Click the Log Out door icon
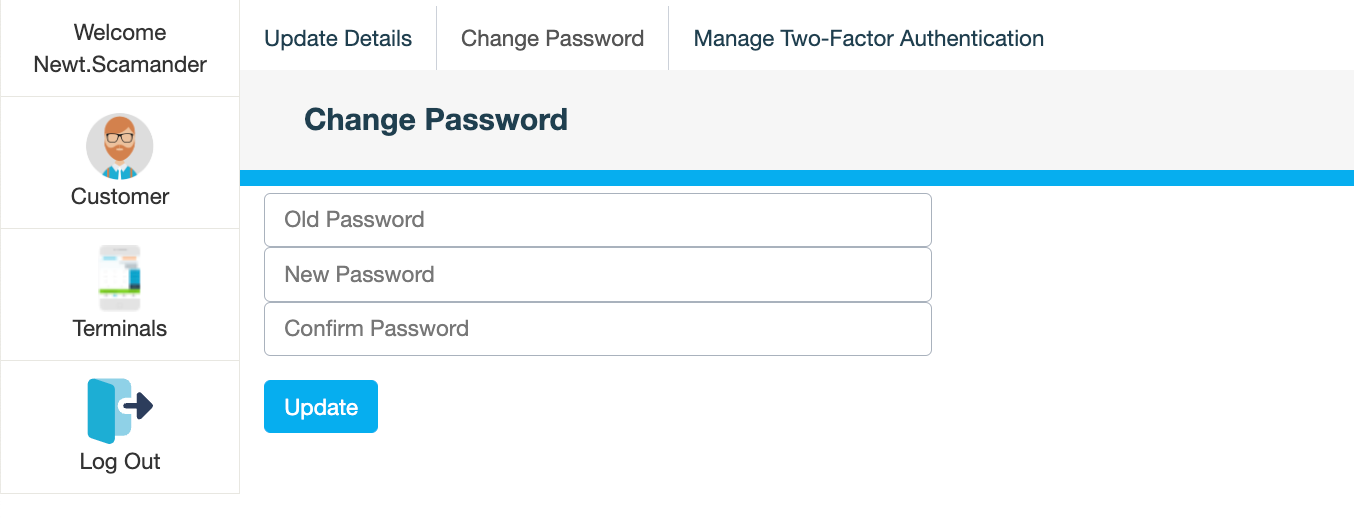This screenshot has height=526, width=1354. 108,411
